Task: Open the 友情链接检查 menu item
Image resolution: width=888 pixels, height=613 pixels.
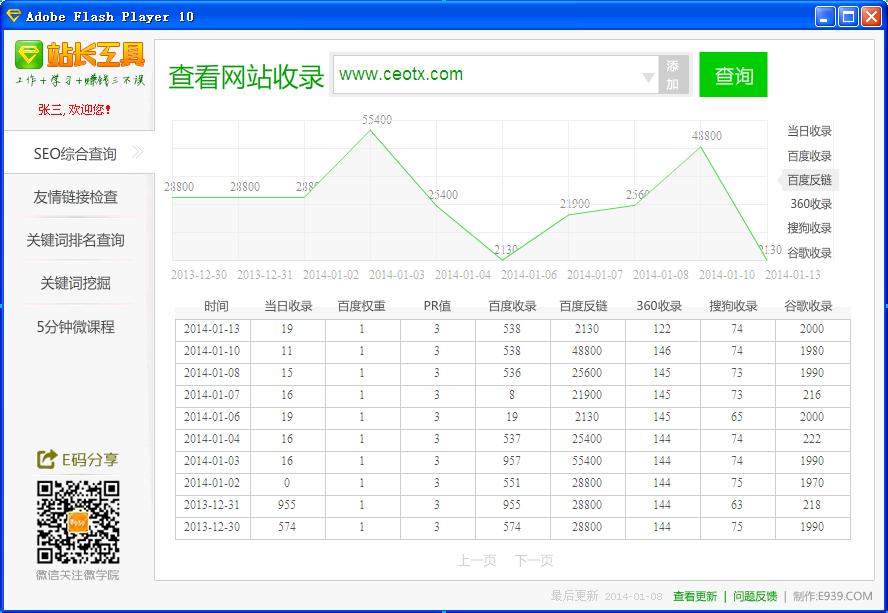Action: (x=76, y=197)
